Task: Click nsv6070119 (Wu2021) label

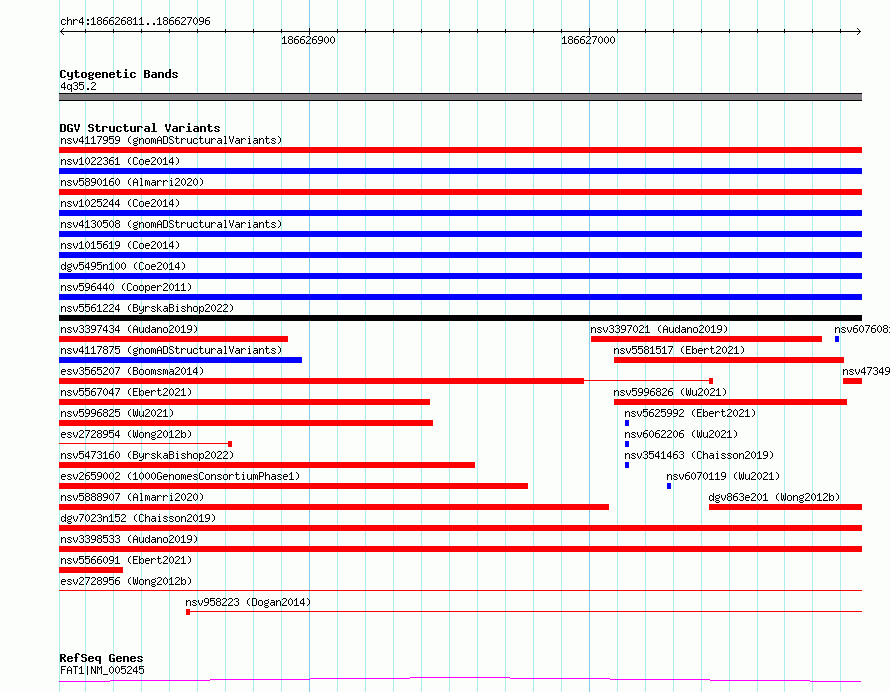Action: coord(723,476)
